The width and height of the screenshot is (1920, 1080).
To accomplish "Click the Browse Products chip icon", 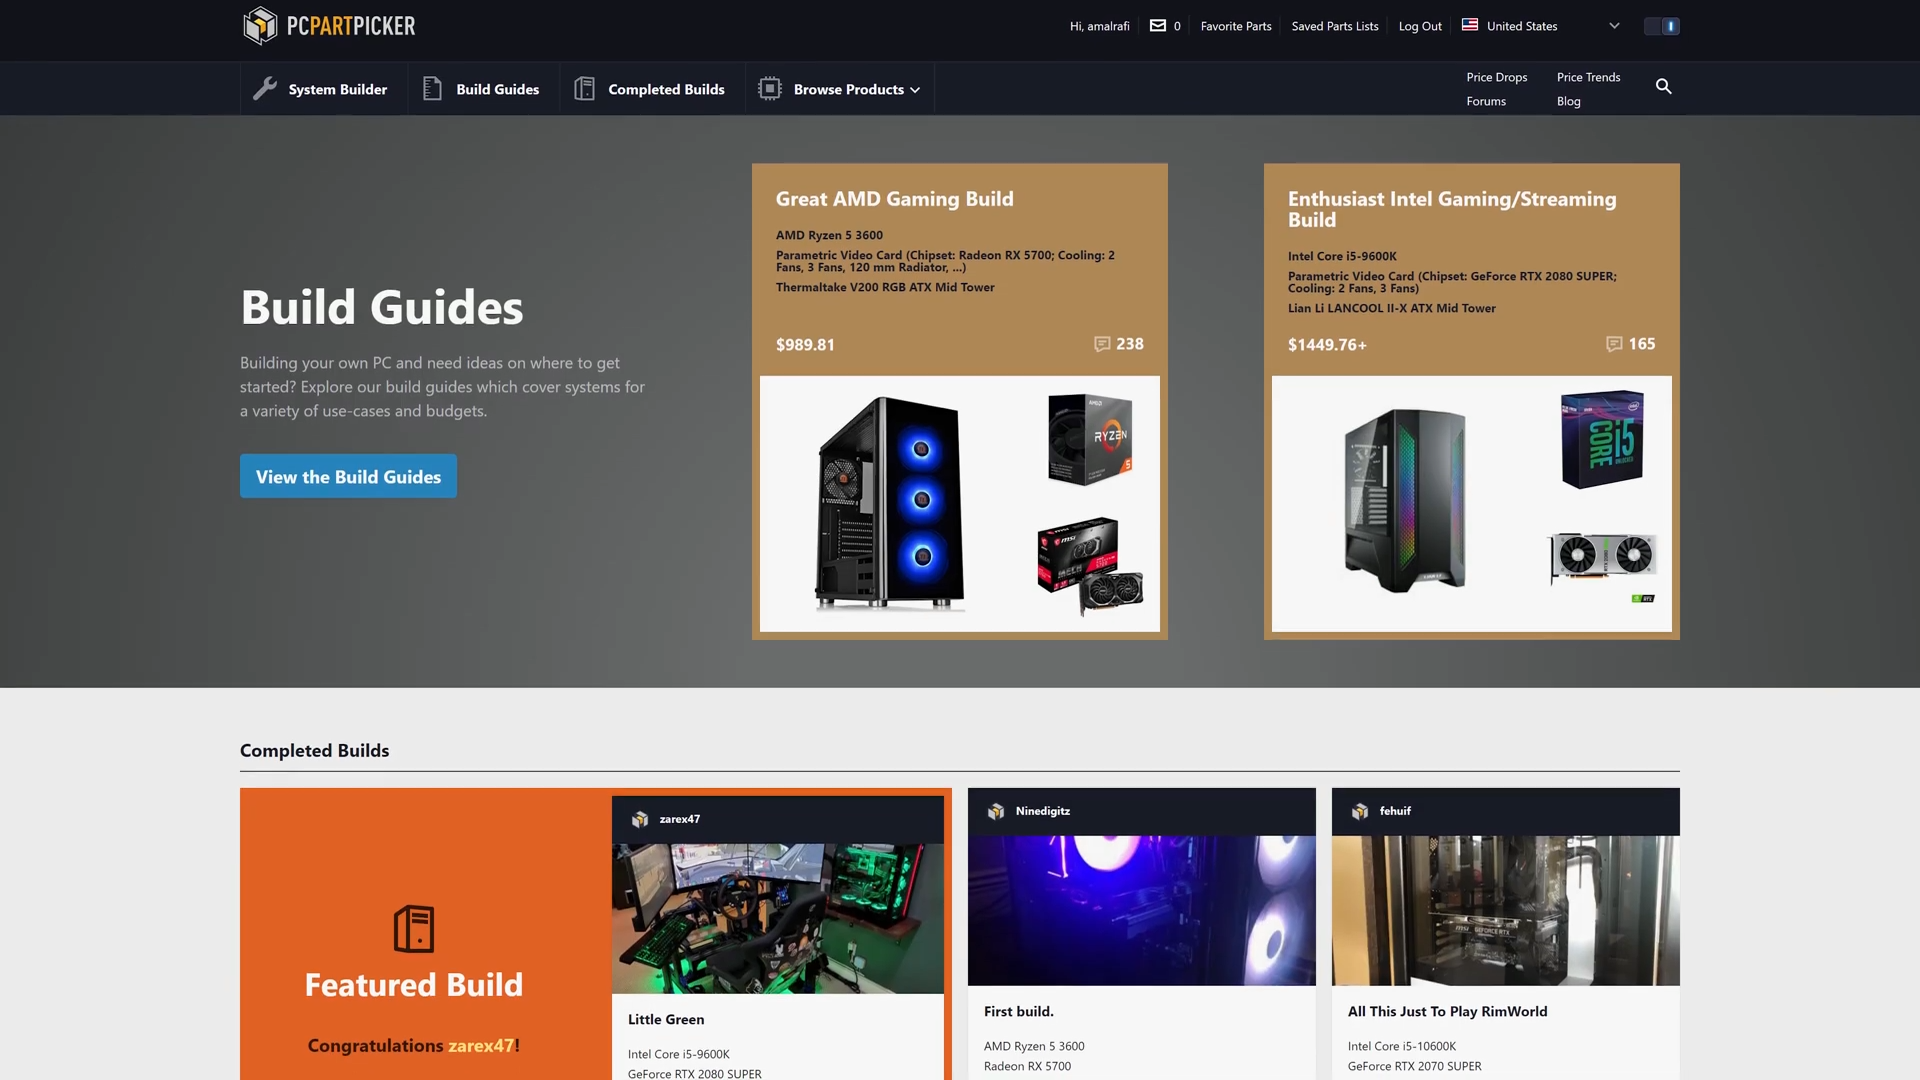I will click(769, 88).
